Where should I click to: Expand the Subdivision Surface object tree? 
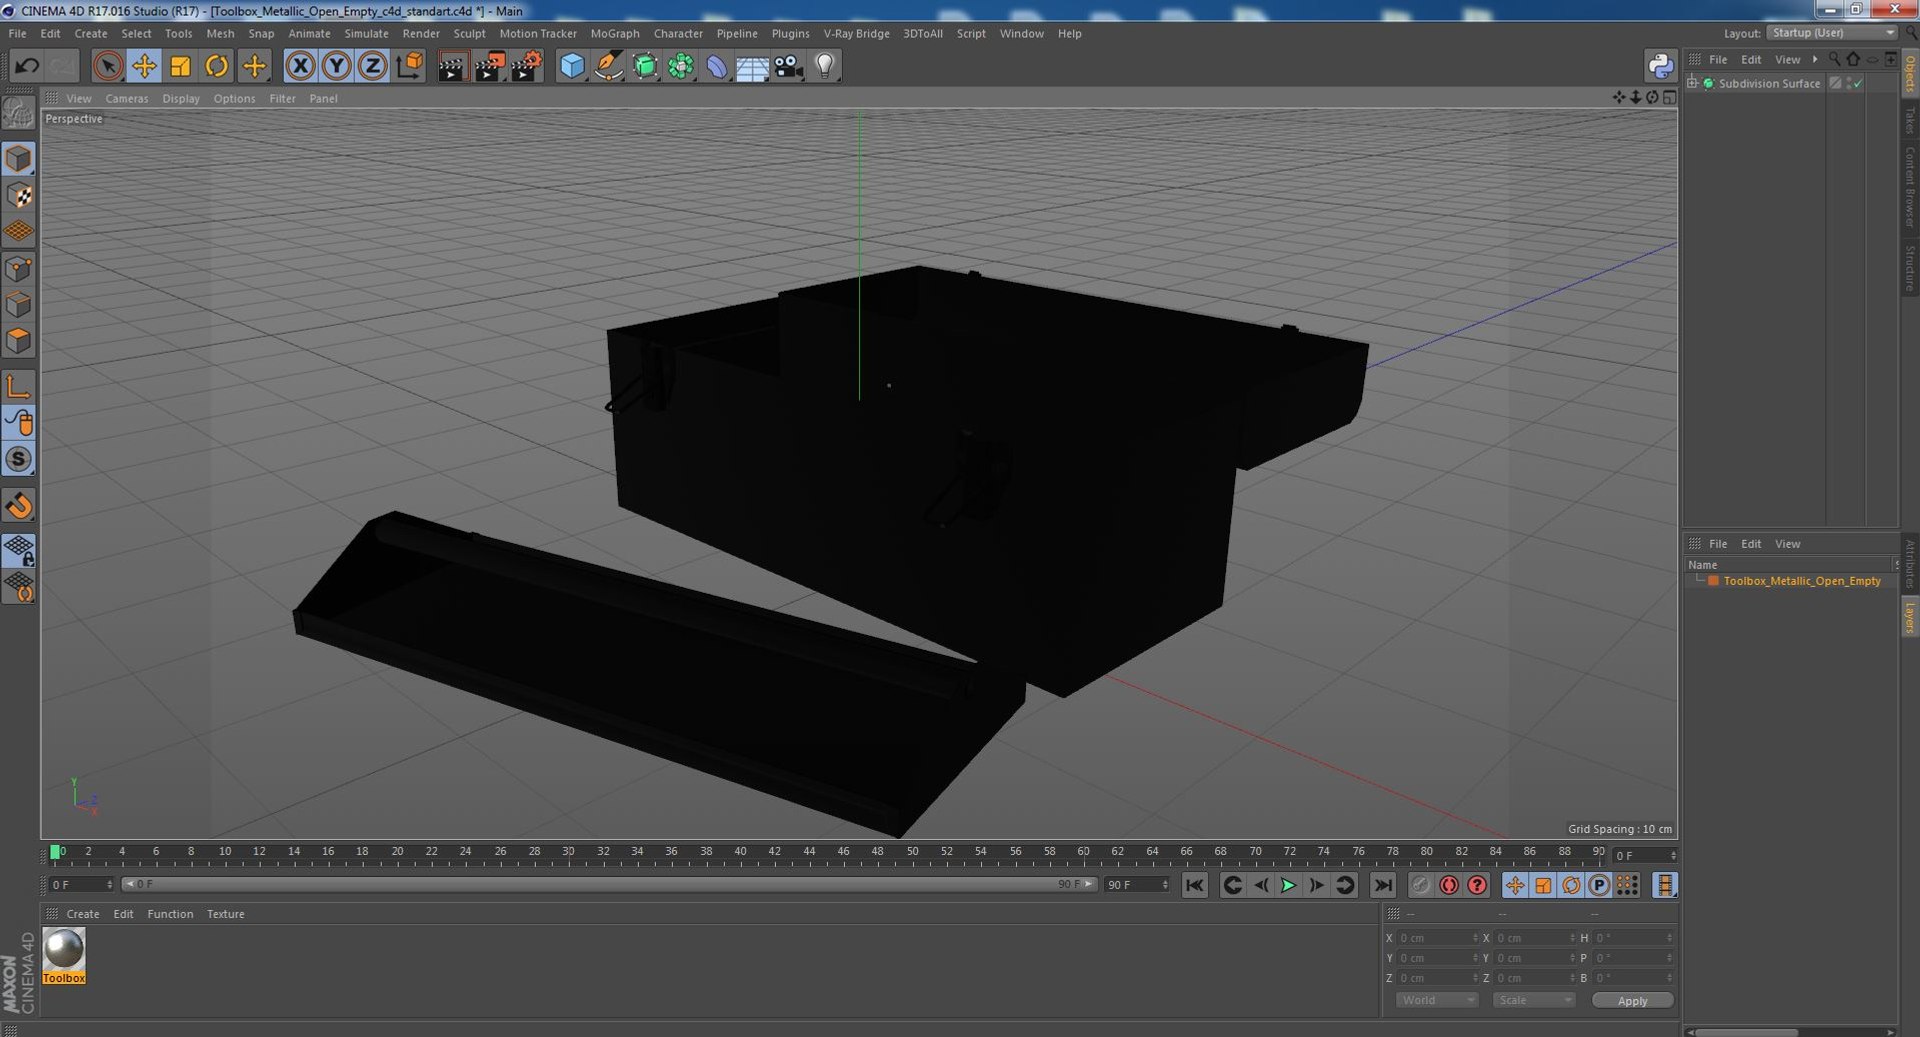pyautogui.click(x=1692, y=83)
